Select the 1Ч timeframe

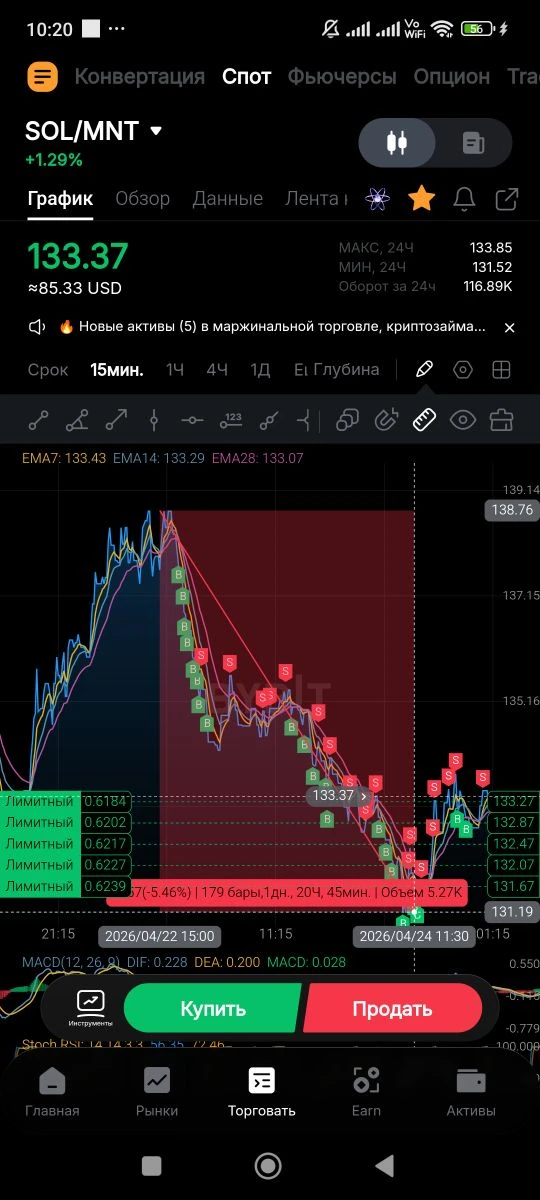(175, 370)
